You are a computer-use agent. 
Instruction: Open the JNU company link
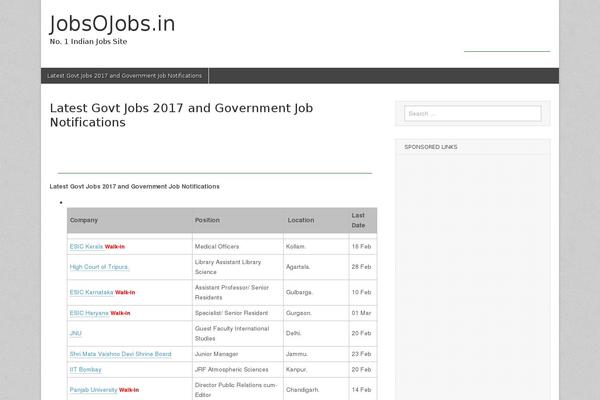(75, 333)
